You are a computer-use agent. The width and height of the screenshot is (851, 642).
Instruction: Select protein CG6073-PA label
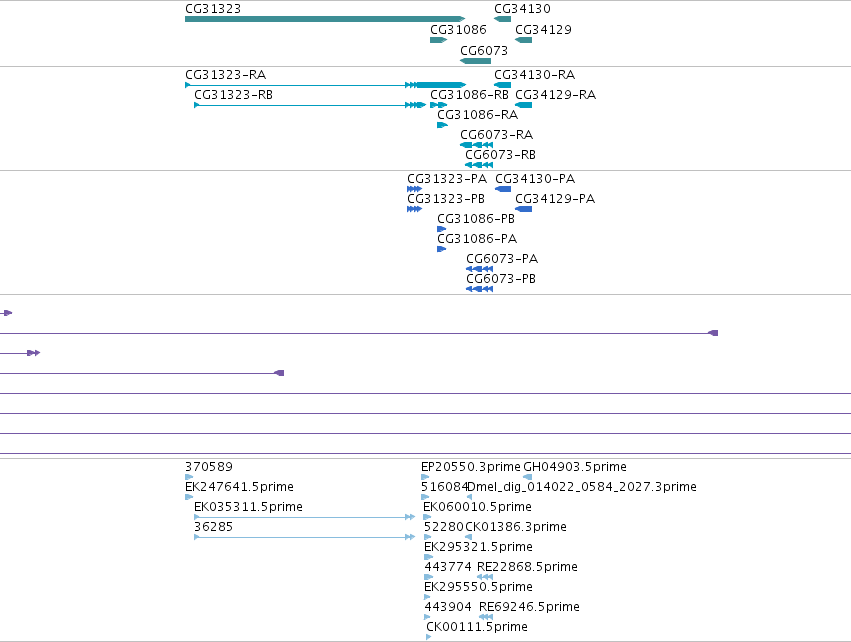point(502,259)
